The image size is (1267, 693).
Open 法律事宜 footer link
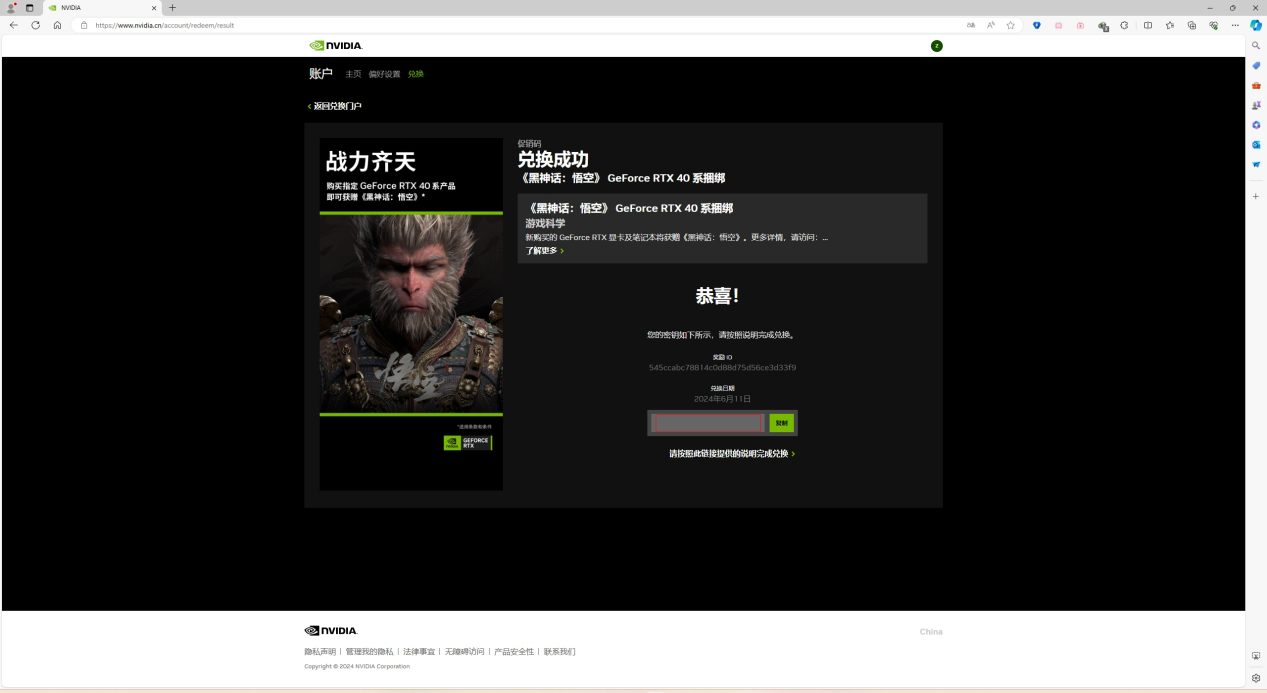pos(419,652)
